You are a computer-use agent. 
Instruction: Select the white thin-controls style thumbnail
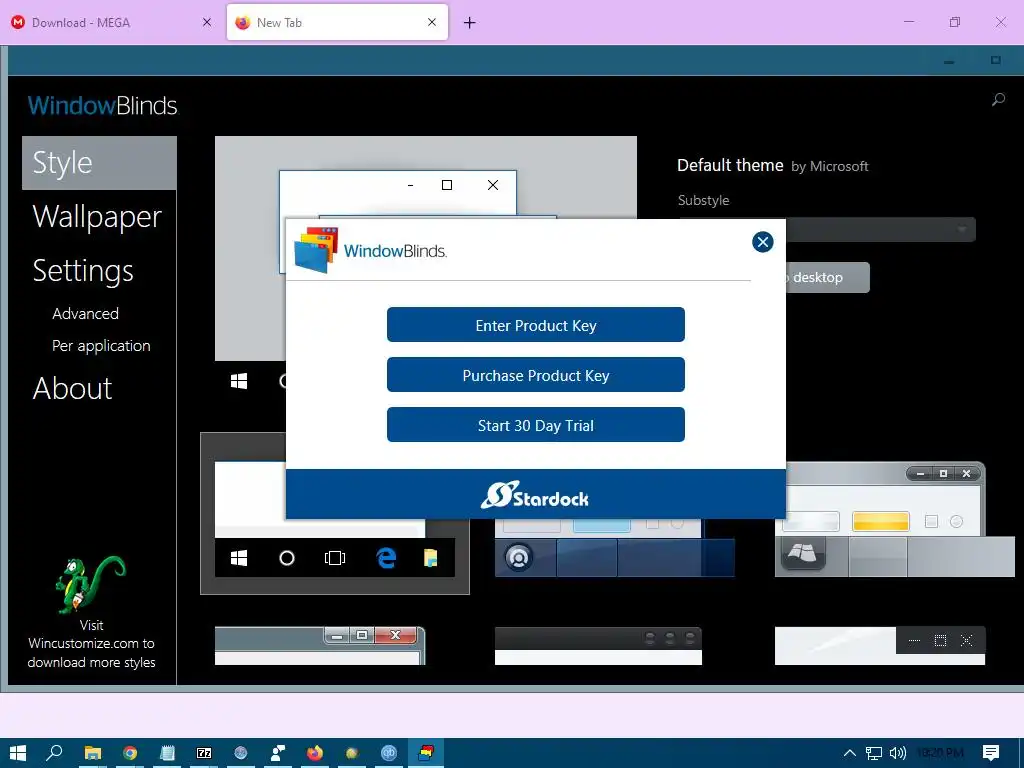click(x=880, y=646)
